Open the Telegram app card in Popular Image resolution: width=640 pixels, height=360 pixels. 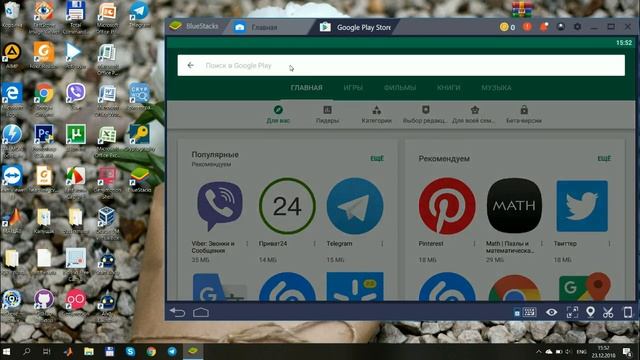tap(355, 220)
